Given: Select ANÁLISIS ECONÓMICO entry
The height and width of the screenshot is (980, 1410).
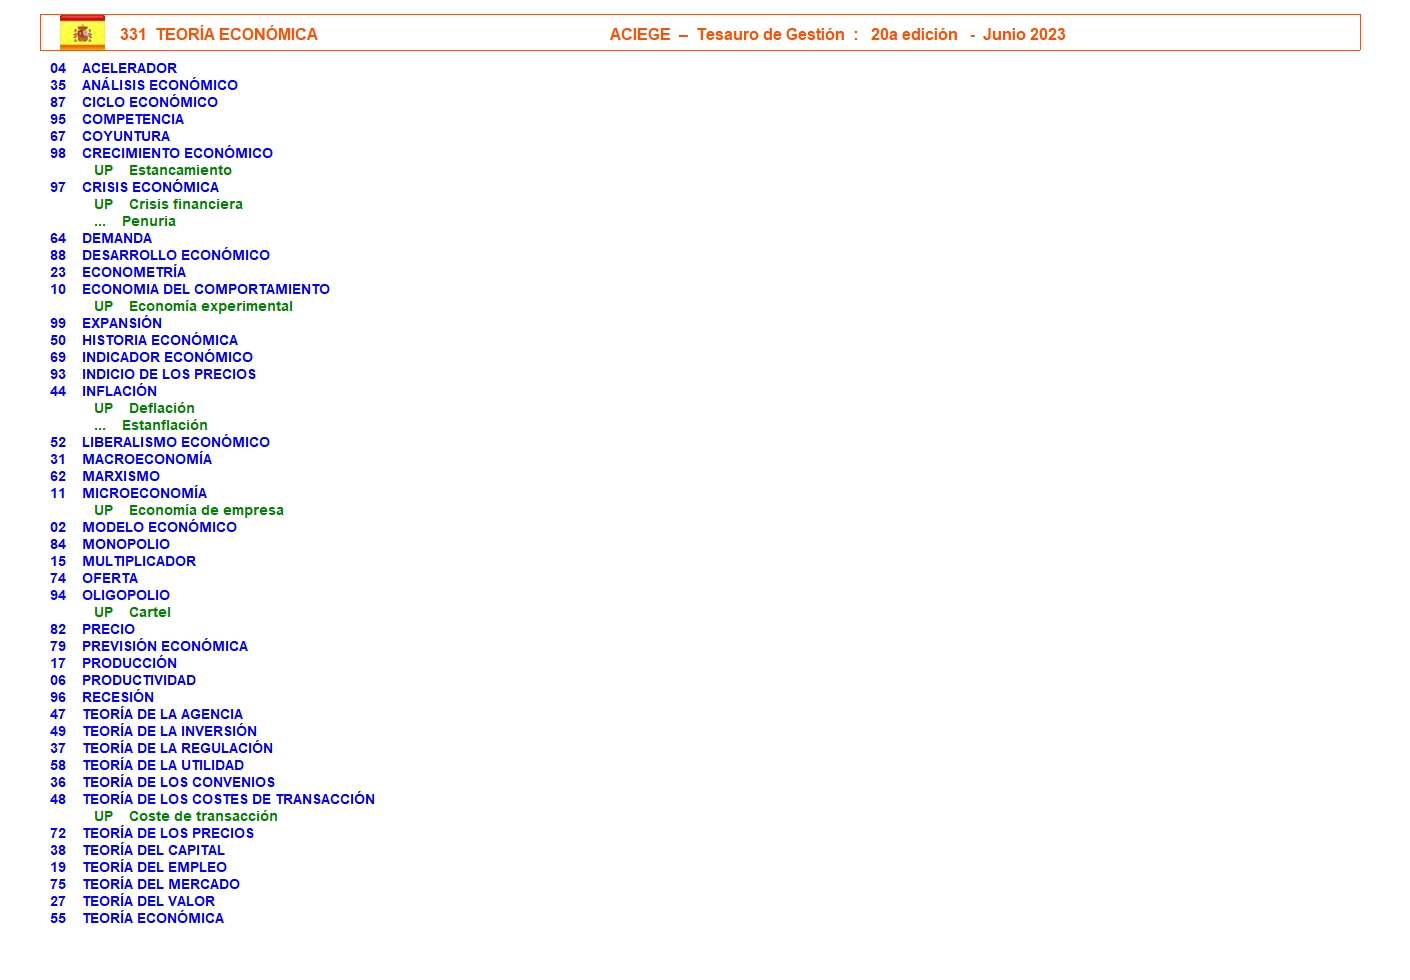Looking at the screenshot, I should [159, 85].
